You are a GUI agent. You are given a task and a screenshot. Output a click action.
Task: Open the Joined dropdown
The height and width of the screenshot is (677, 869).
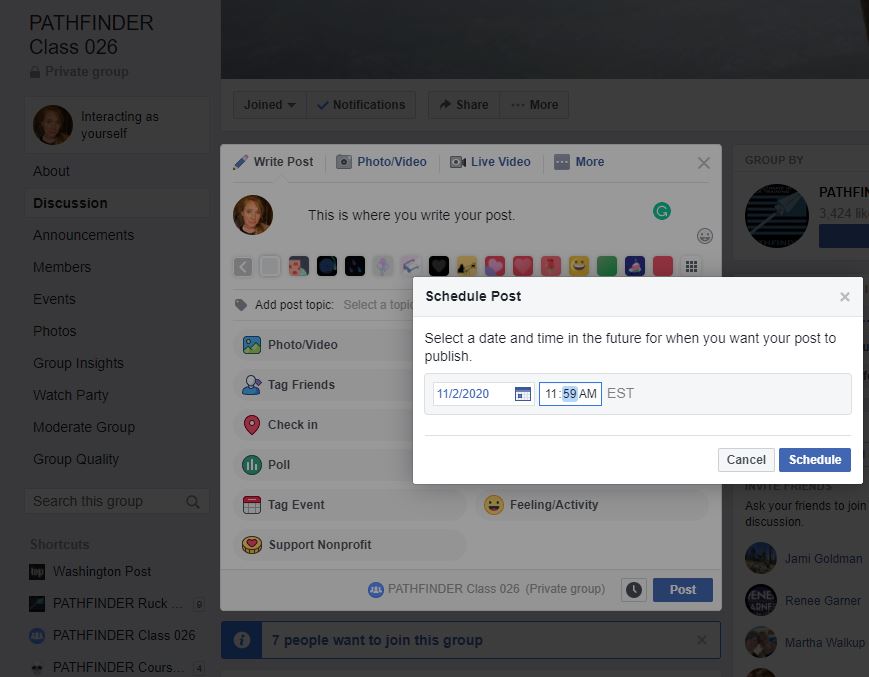pos(269,105)
